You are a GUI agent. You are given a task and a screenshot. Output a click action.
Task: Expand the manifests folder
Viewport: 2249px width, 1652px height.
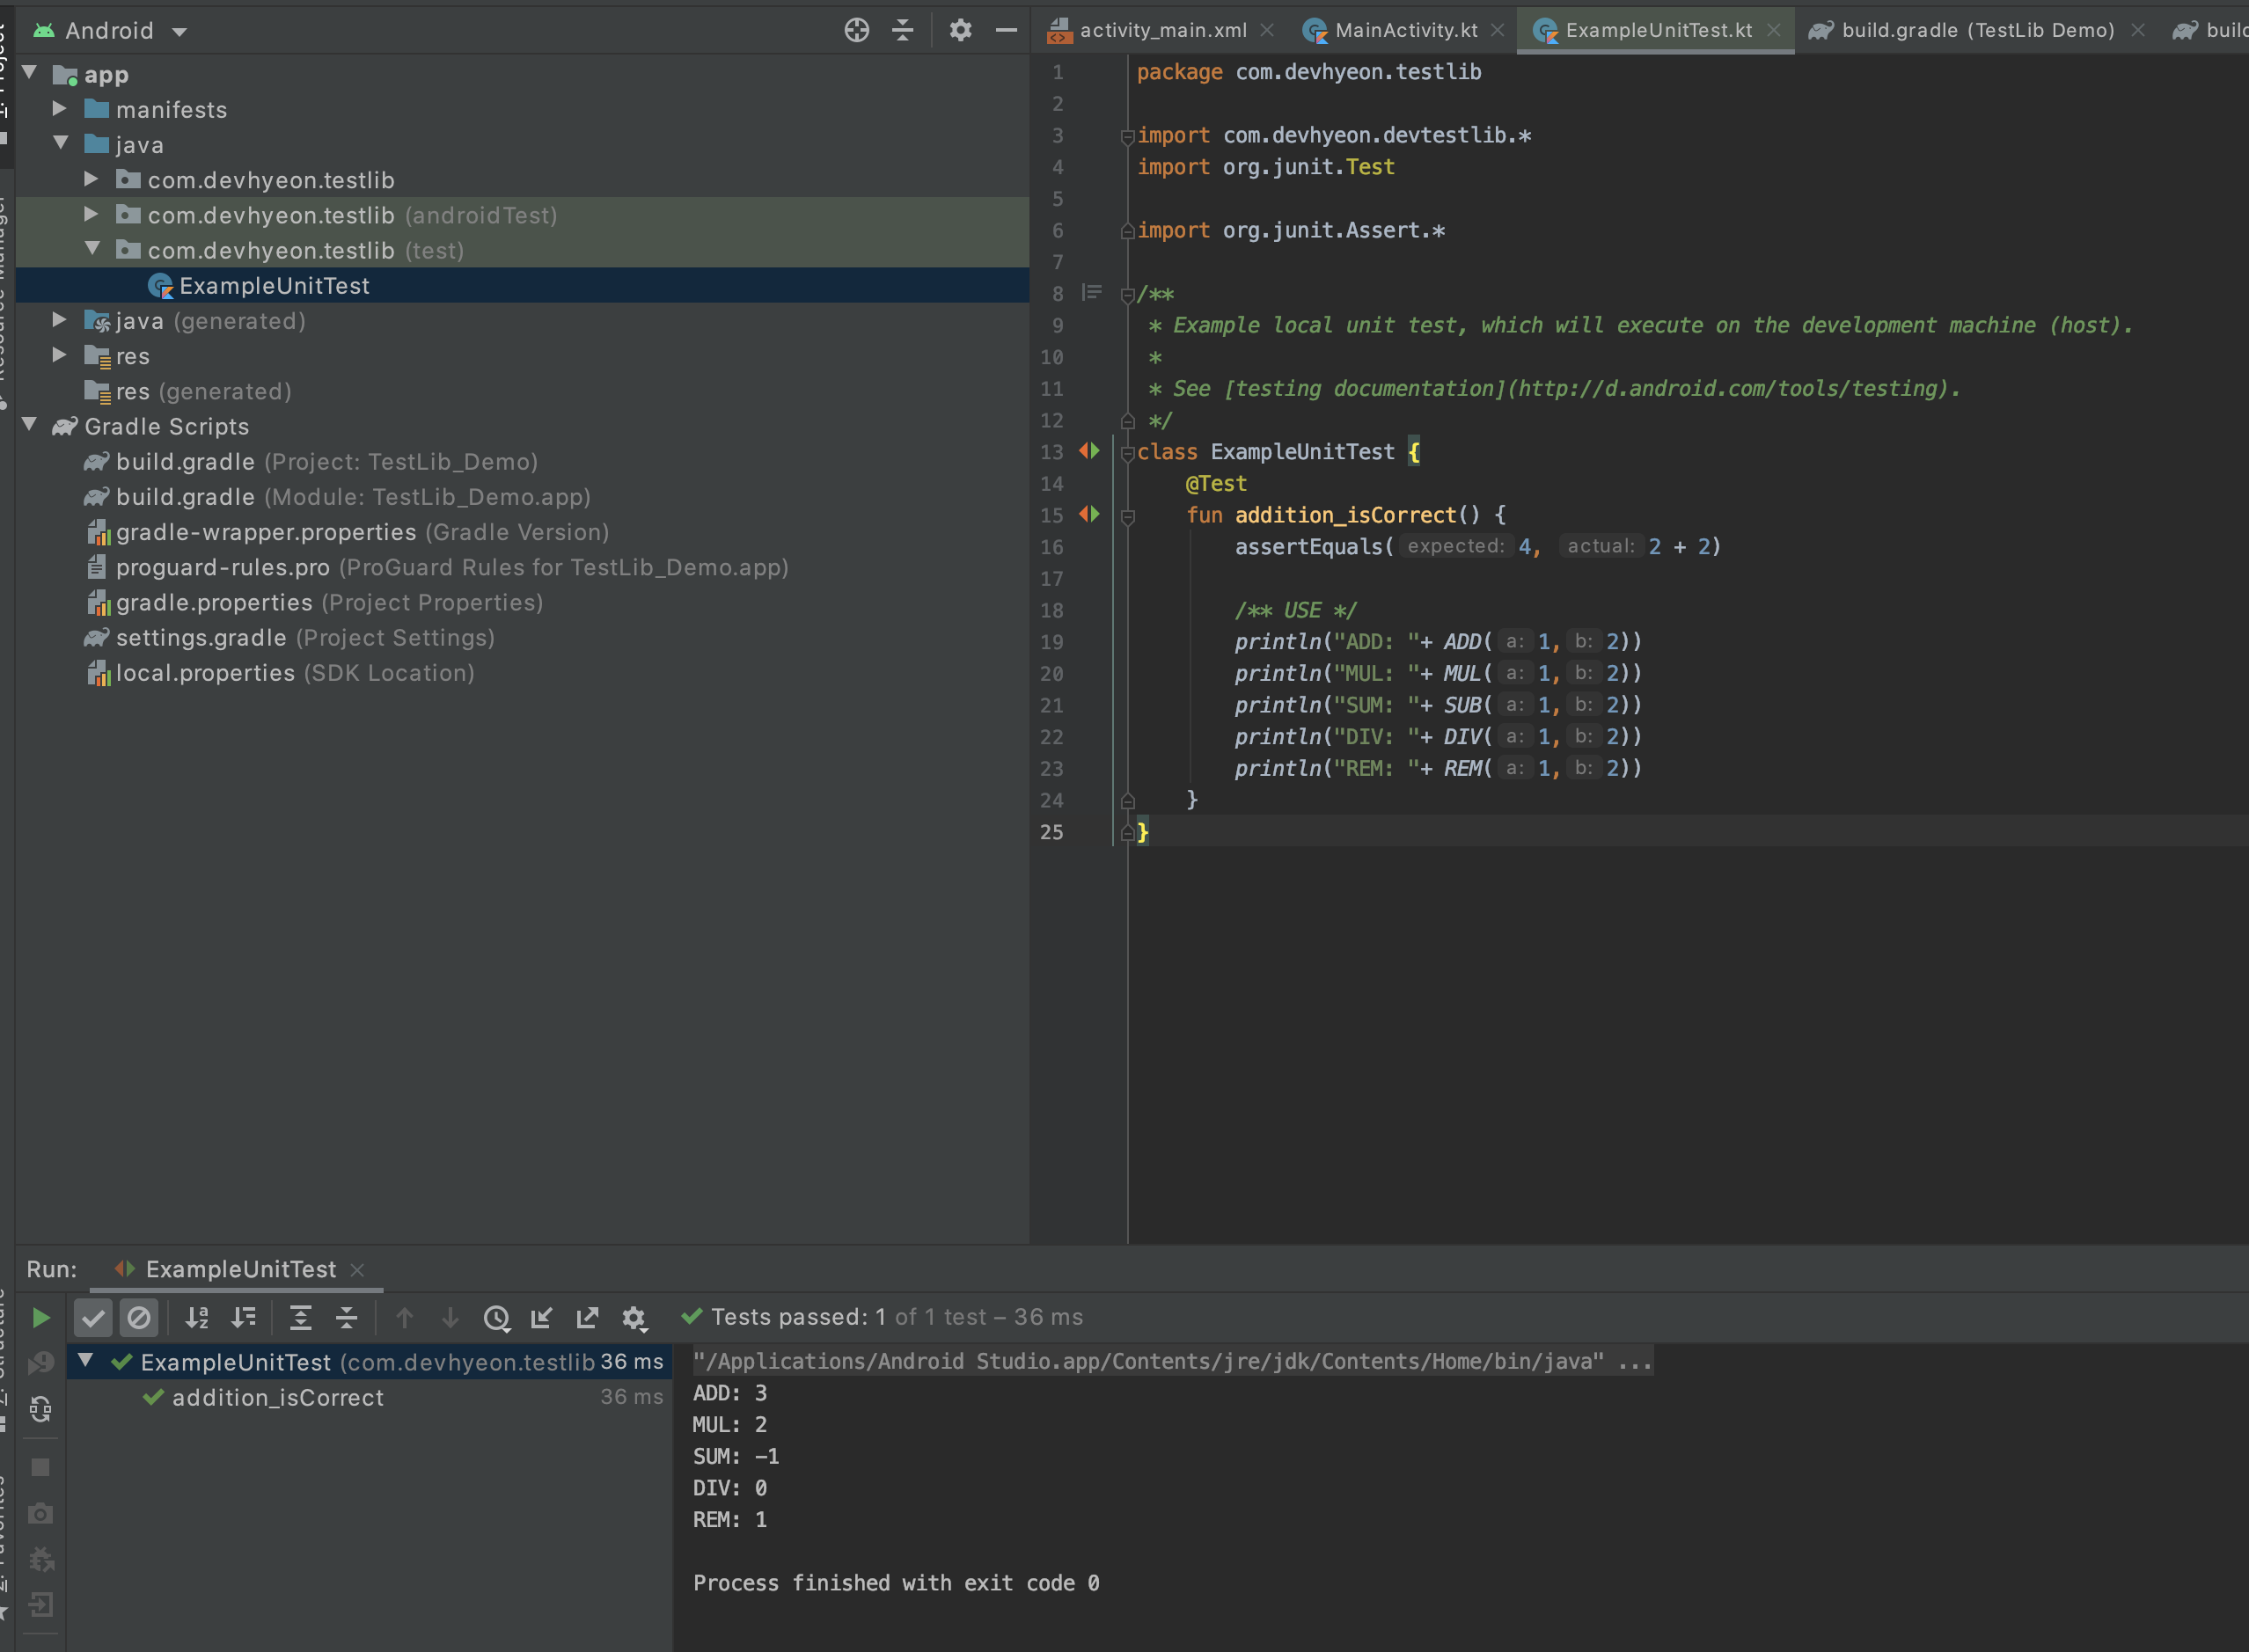[60, 108]
